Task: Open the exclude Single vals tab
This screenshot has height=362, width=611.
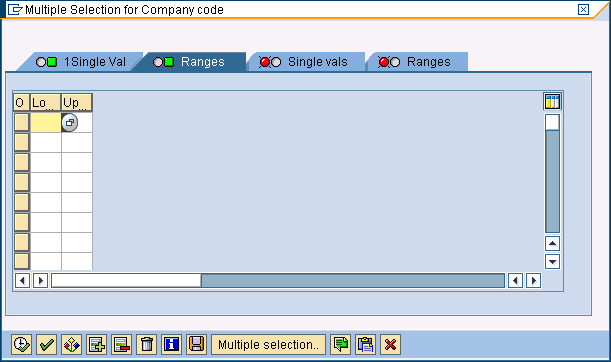Action: point(307,62)
